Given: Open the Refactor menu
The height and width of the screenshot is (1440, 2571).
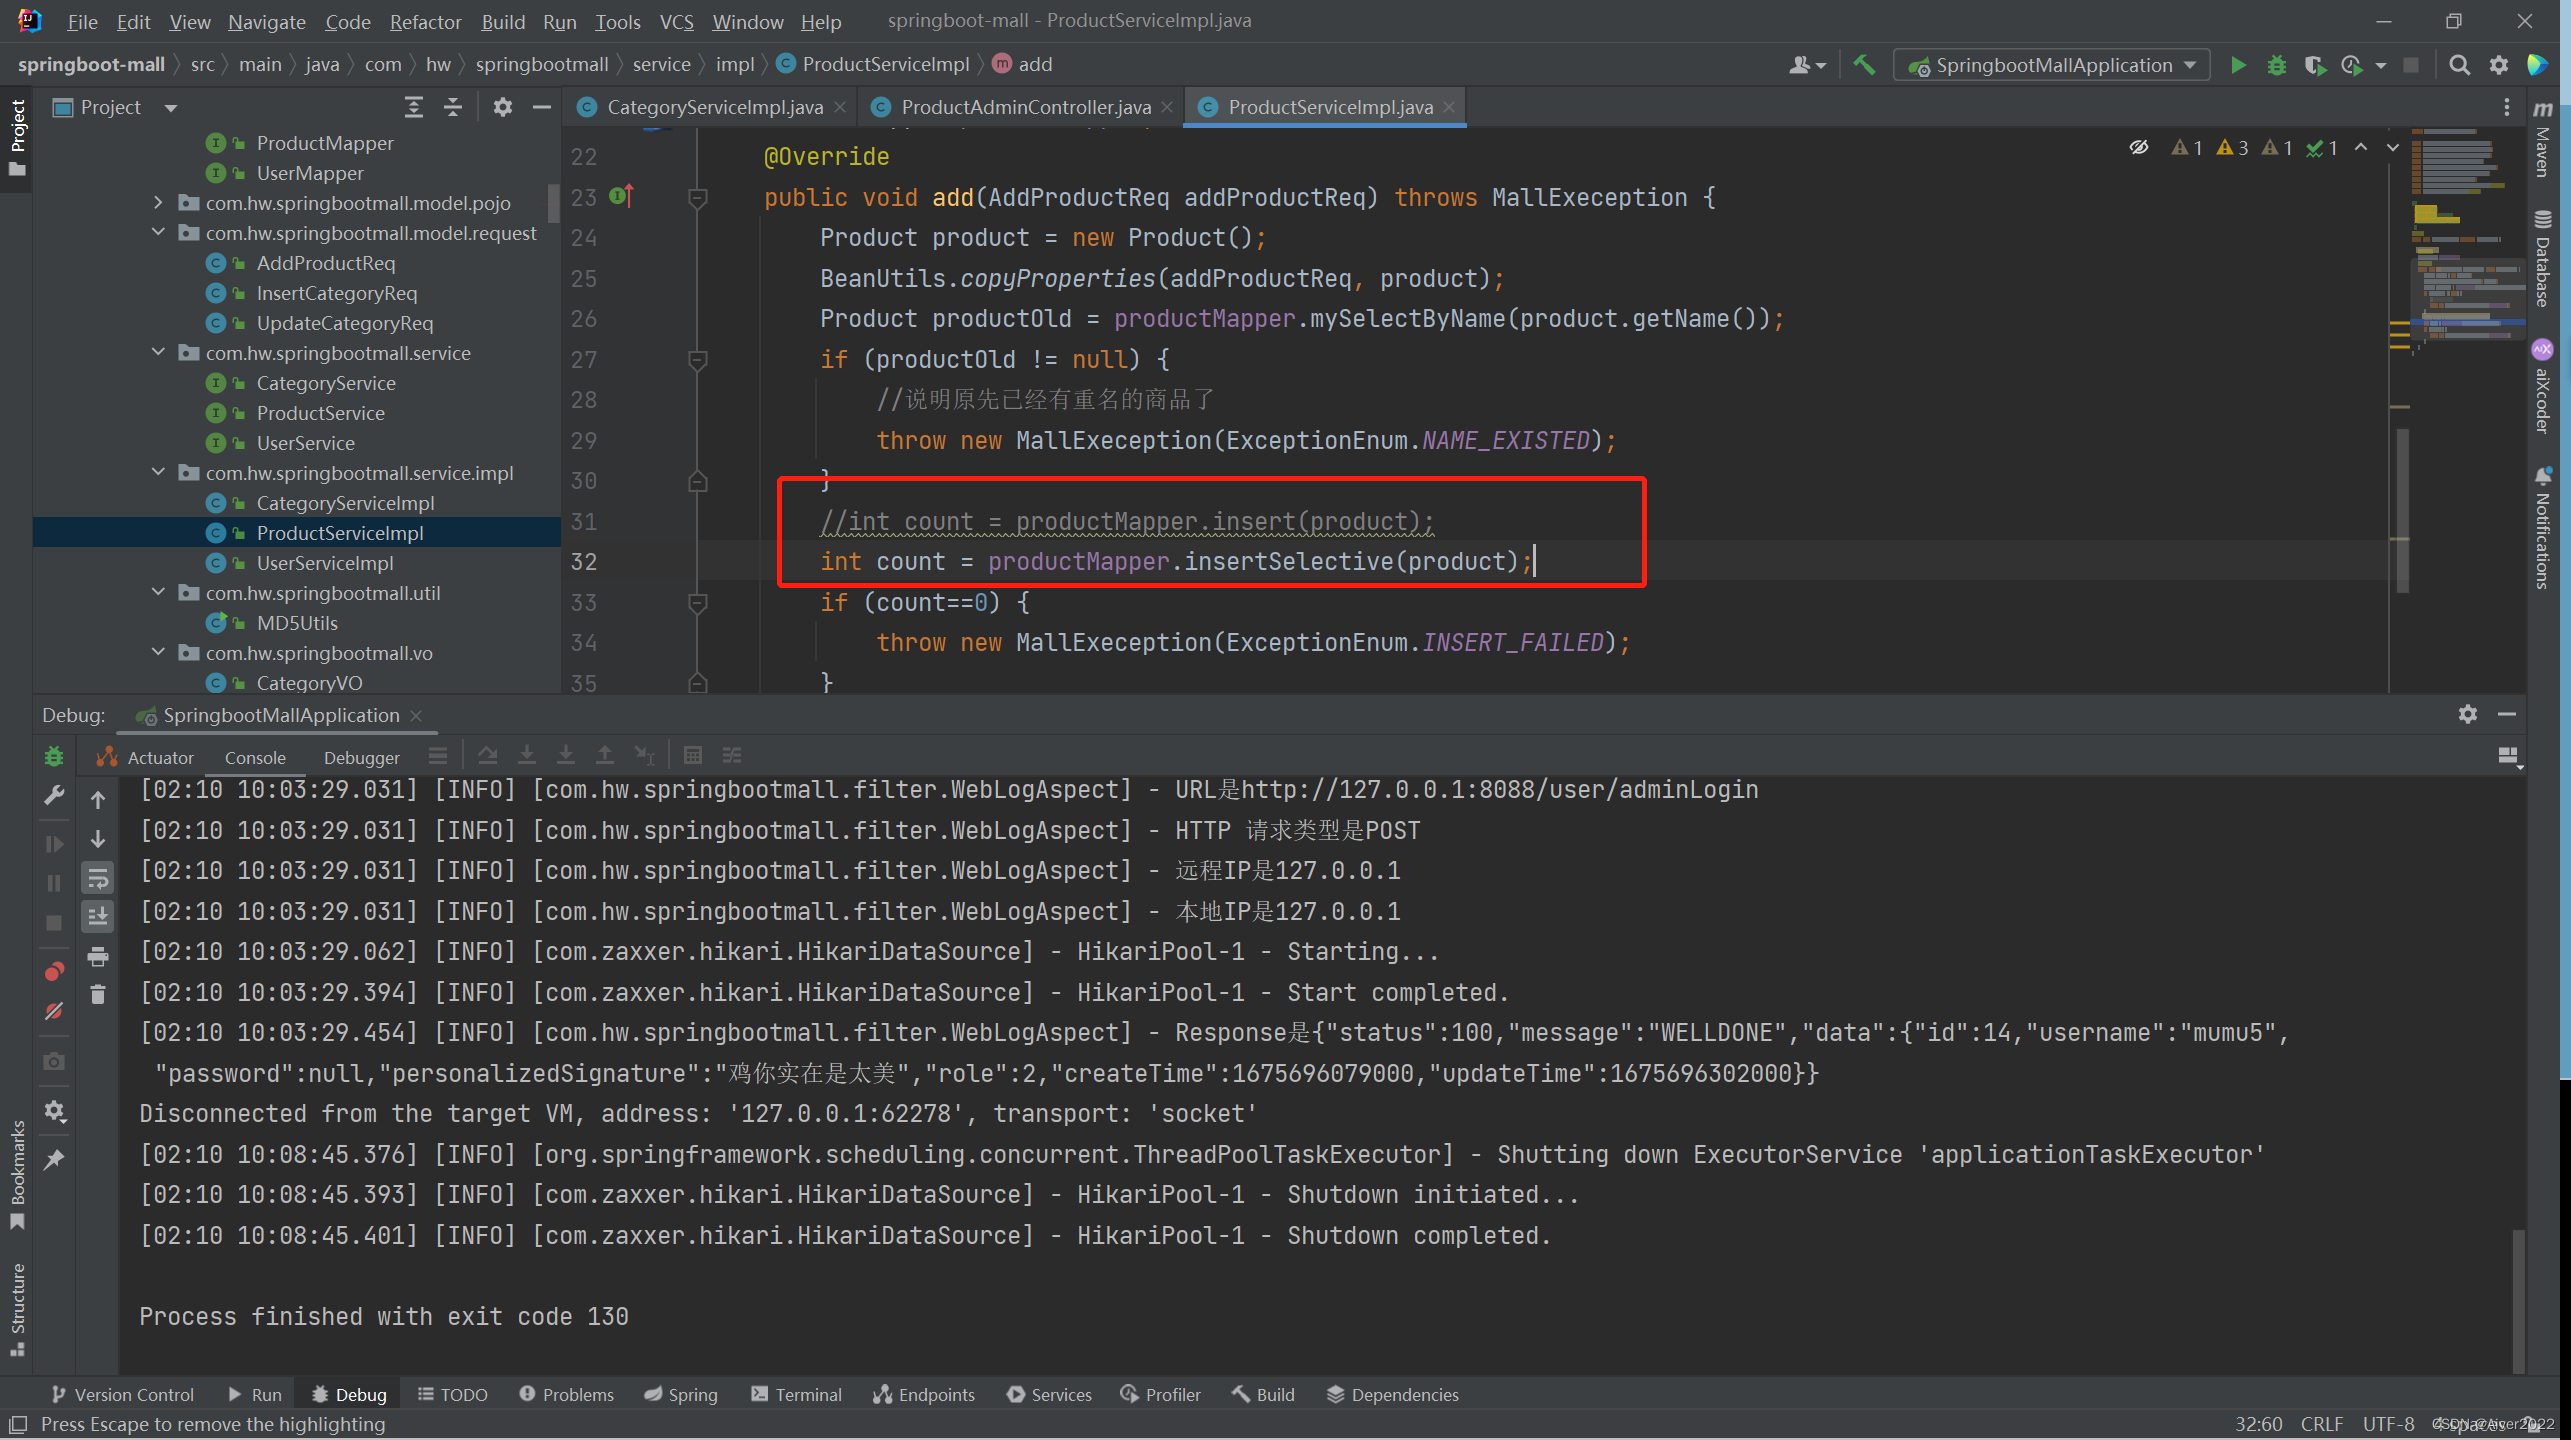Looking at the screenshot, I should point(425,21).
